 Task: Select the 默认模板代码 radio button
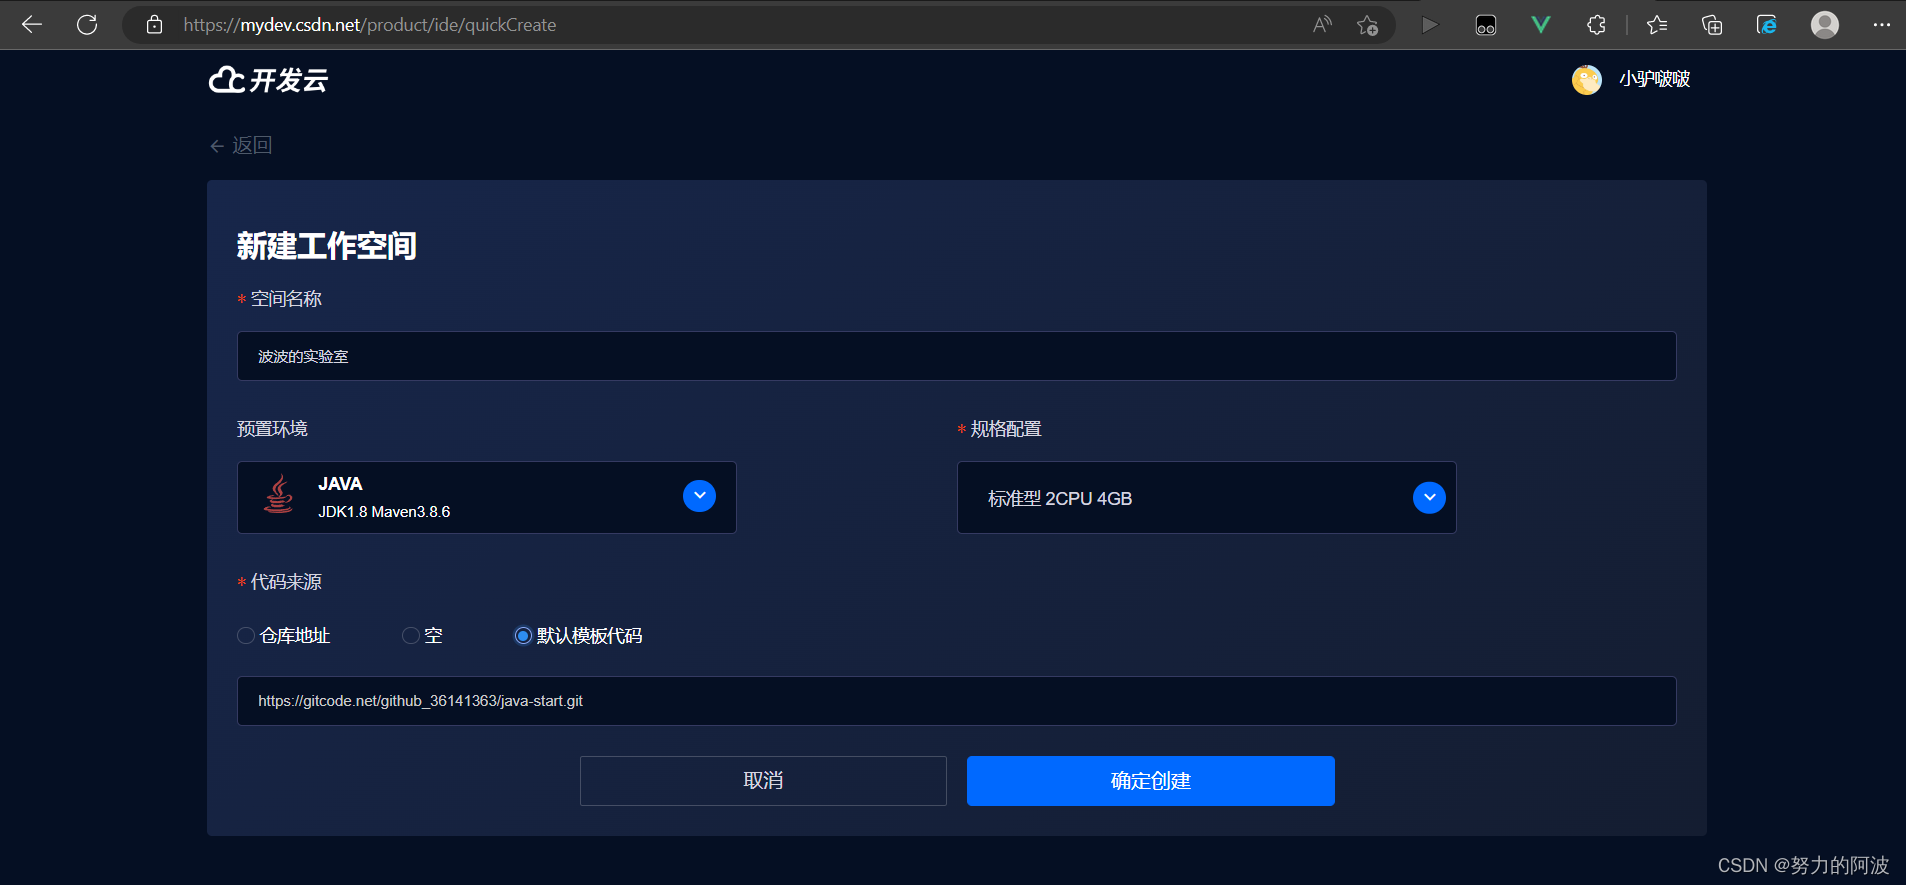(523, 636)
